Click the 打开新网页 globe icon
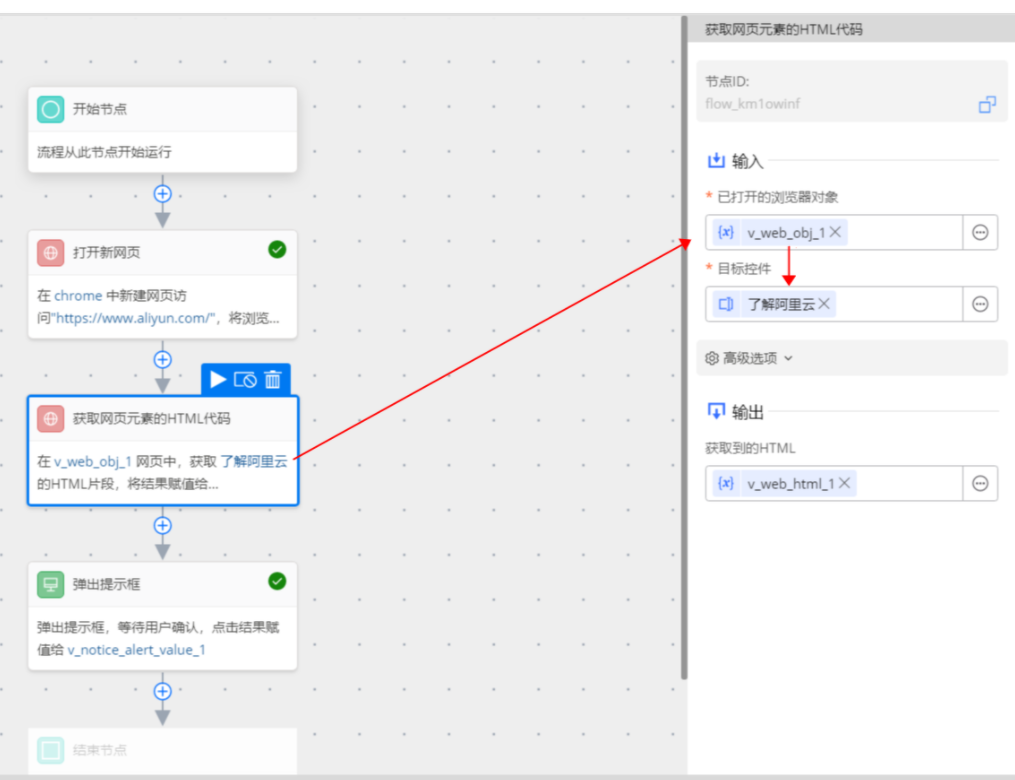Viewport: 1015px width, 780px height. [x=50, y=252]
